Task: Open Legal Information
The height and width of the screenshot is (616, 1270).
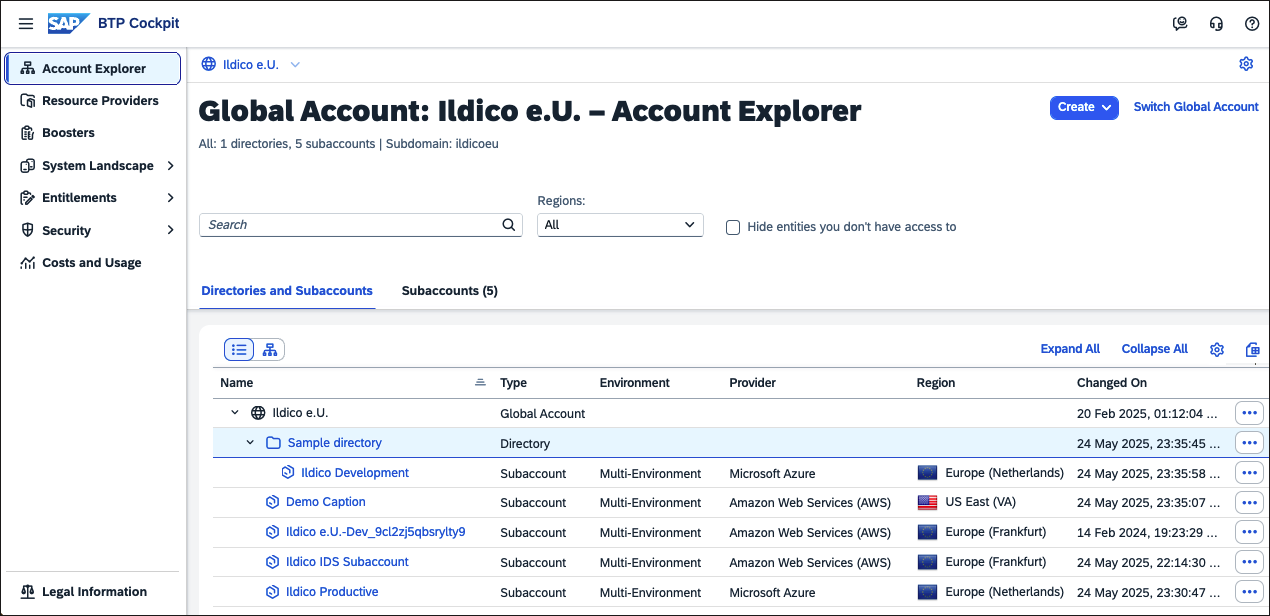Action: pyautogui.click(x=93, y=592)
